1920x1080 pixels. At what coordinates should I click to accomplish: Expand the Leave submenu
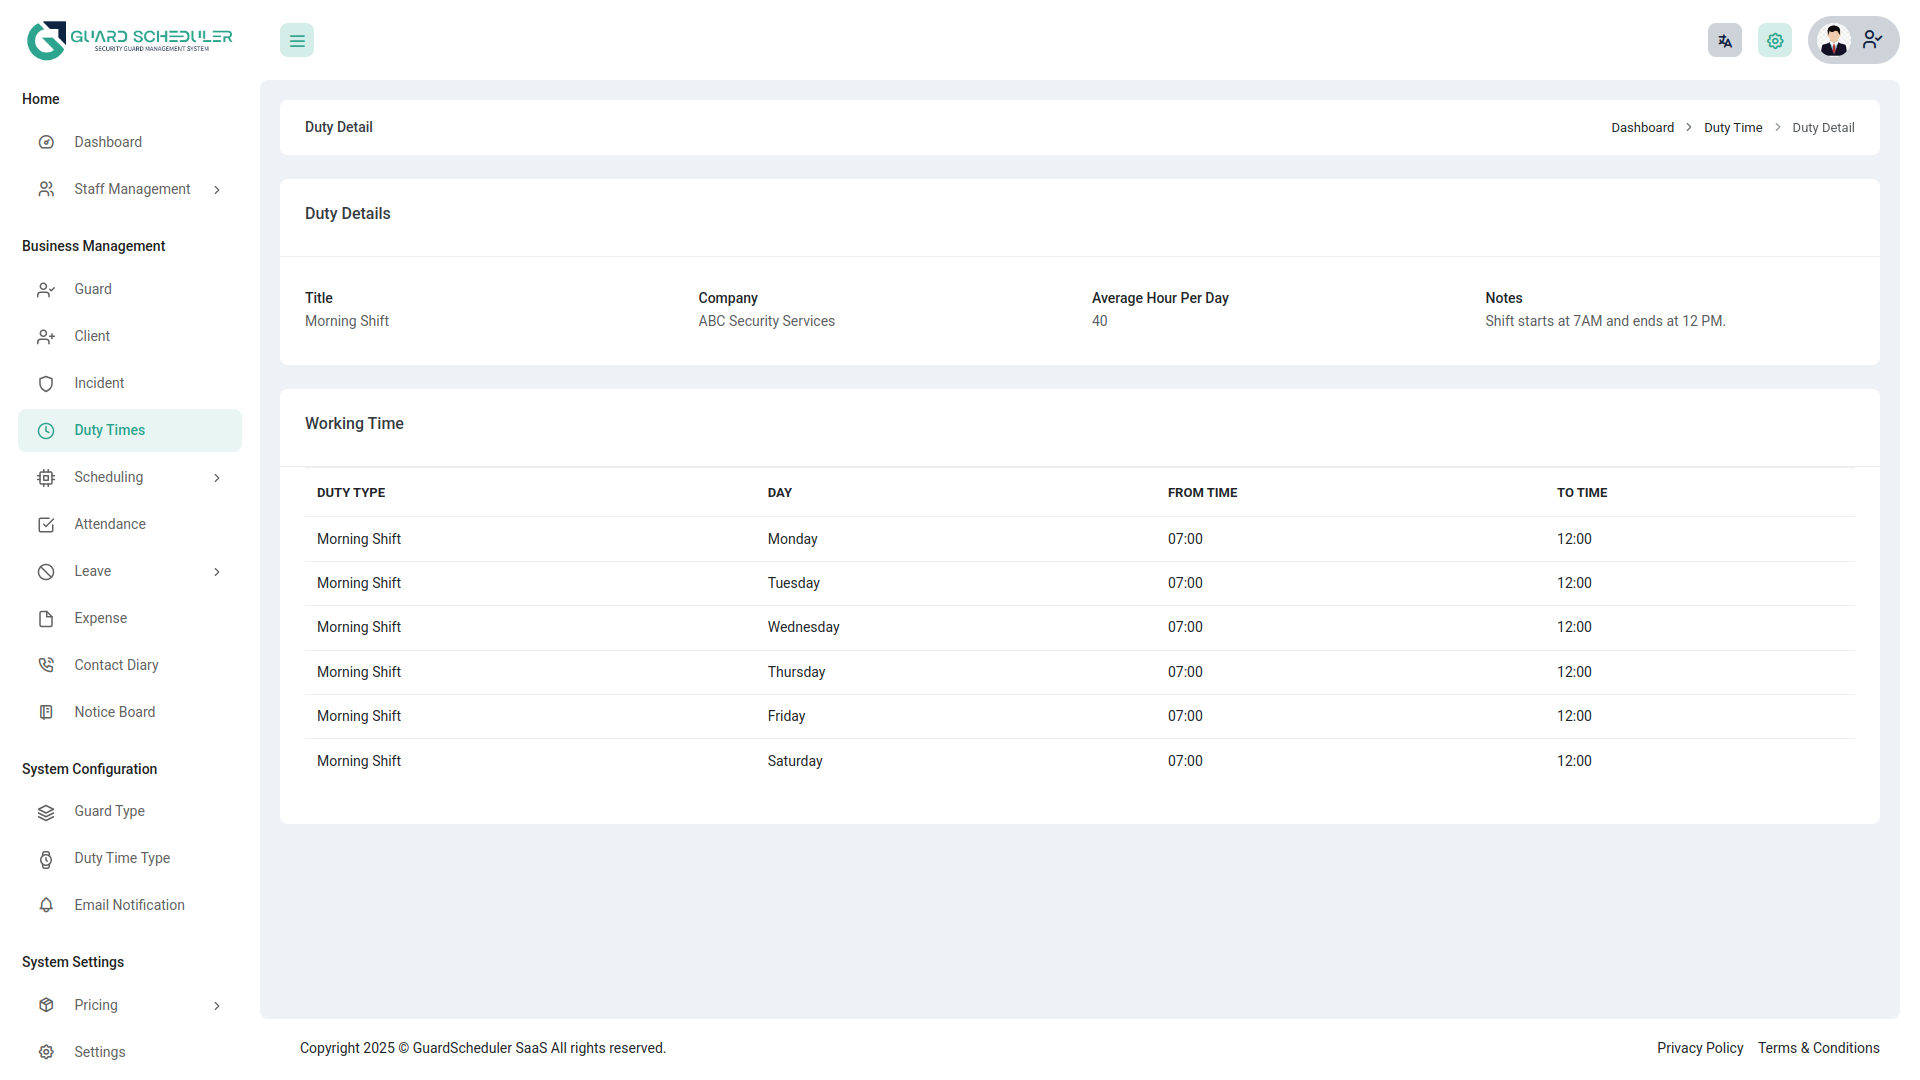(217, 571)
